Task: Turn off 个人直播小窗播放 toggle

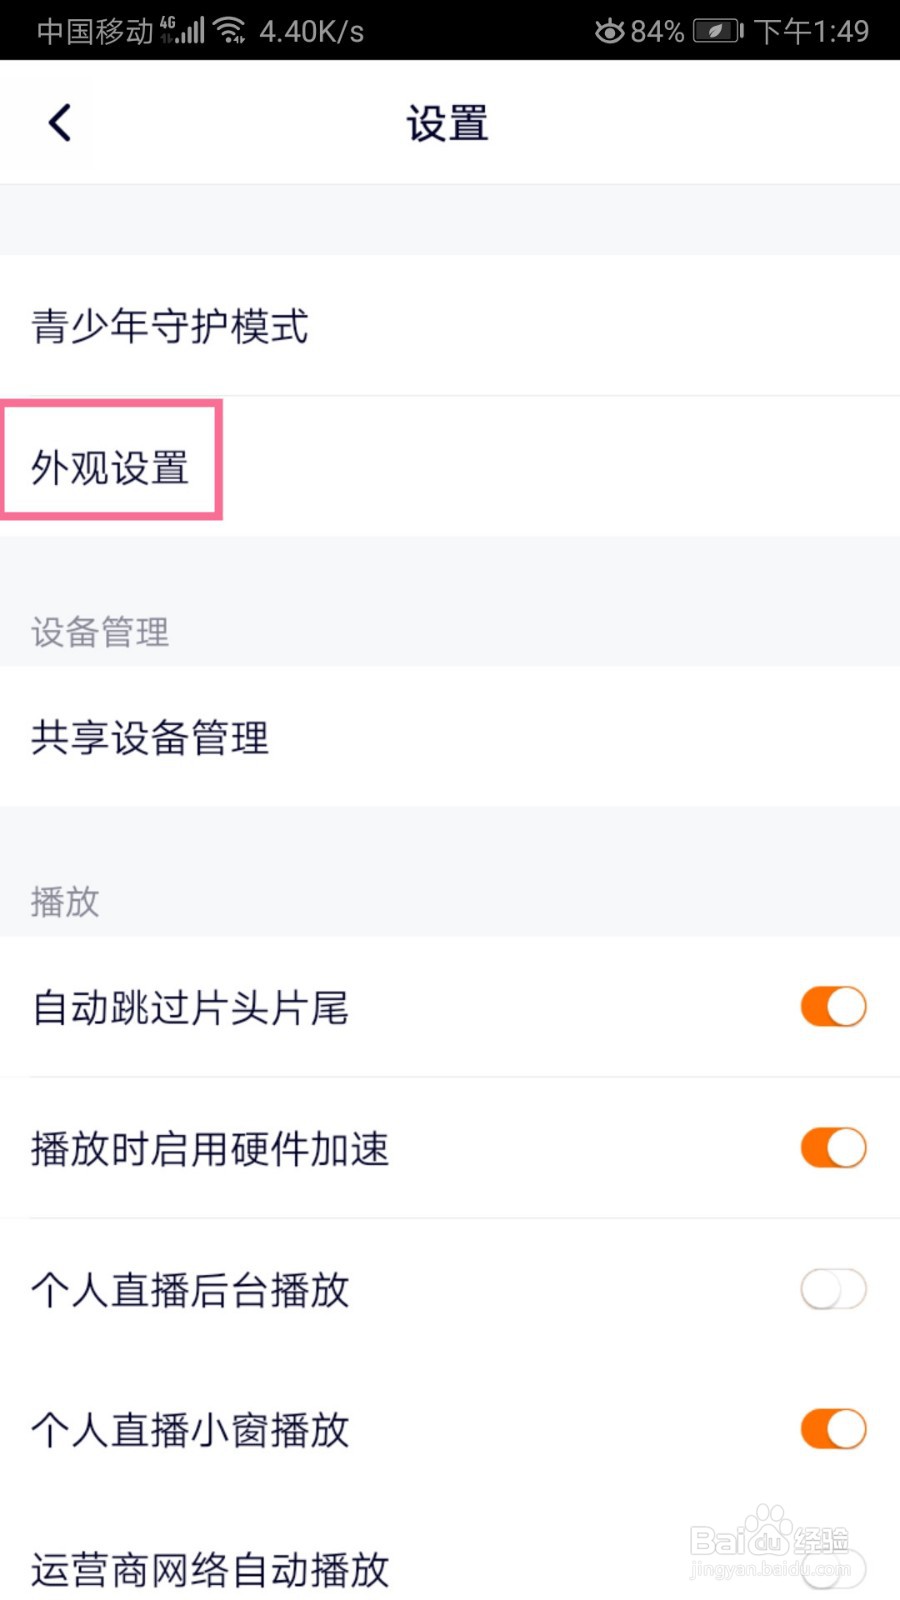Action: (x=833, y=1429)
